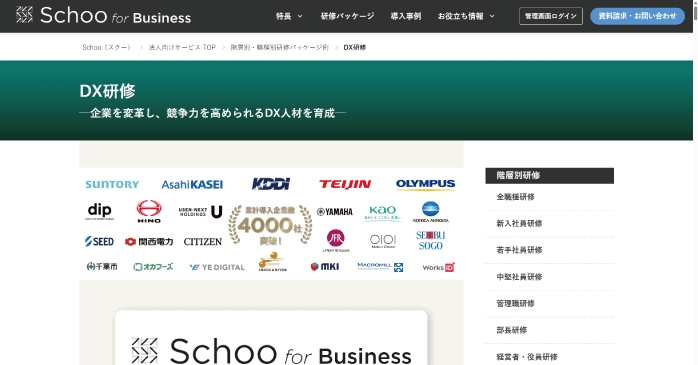Click the Schoo for Business header logo
The height and width of the screenshot is (365, 698).
tap(103, 16)
